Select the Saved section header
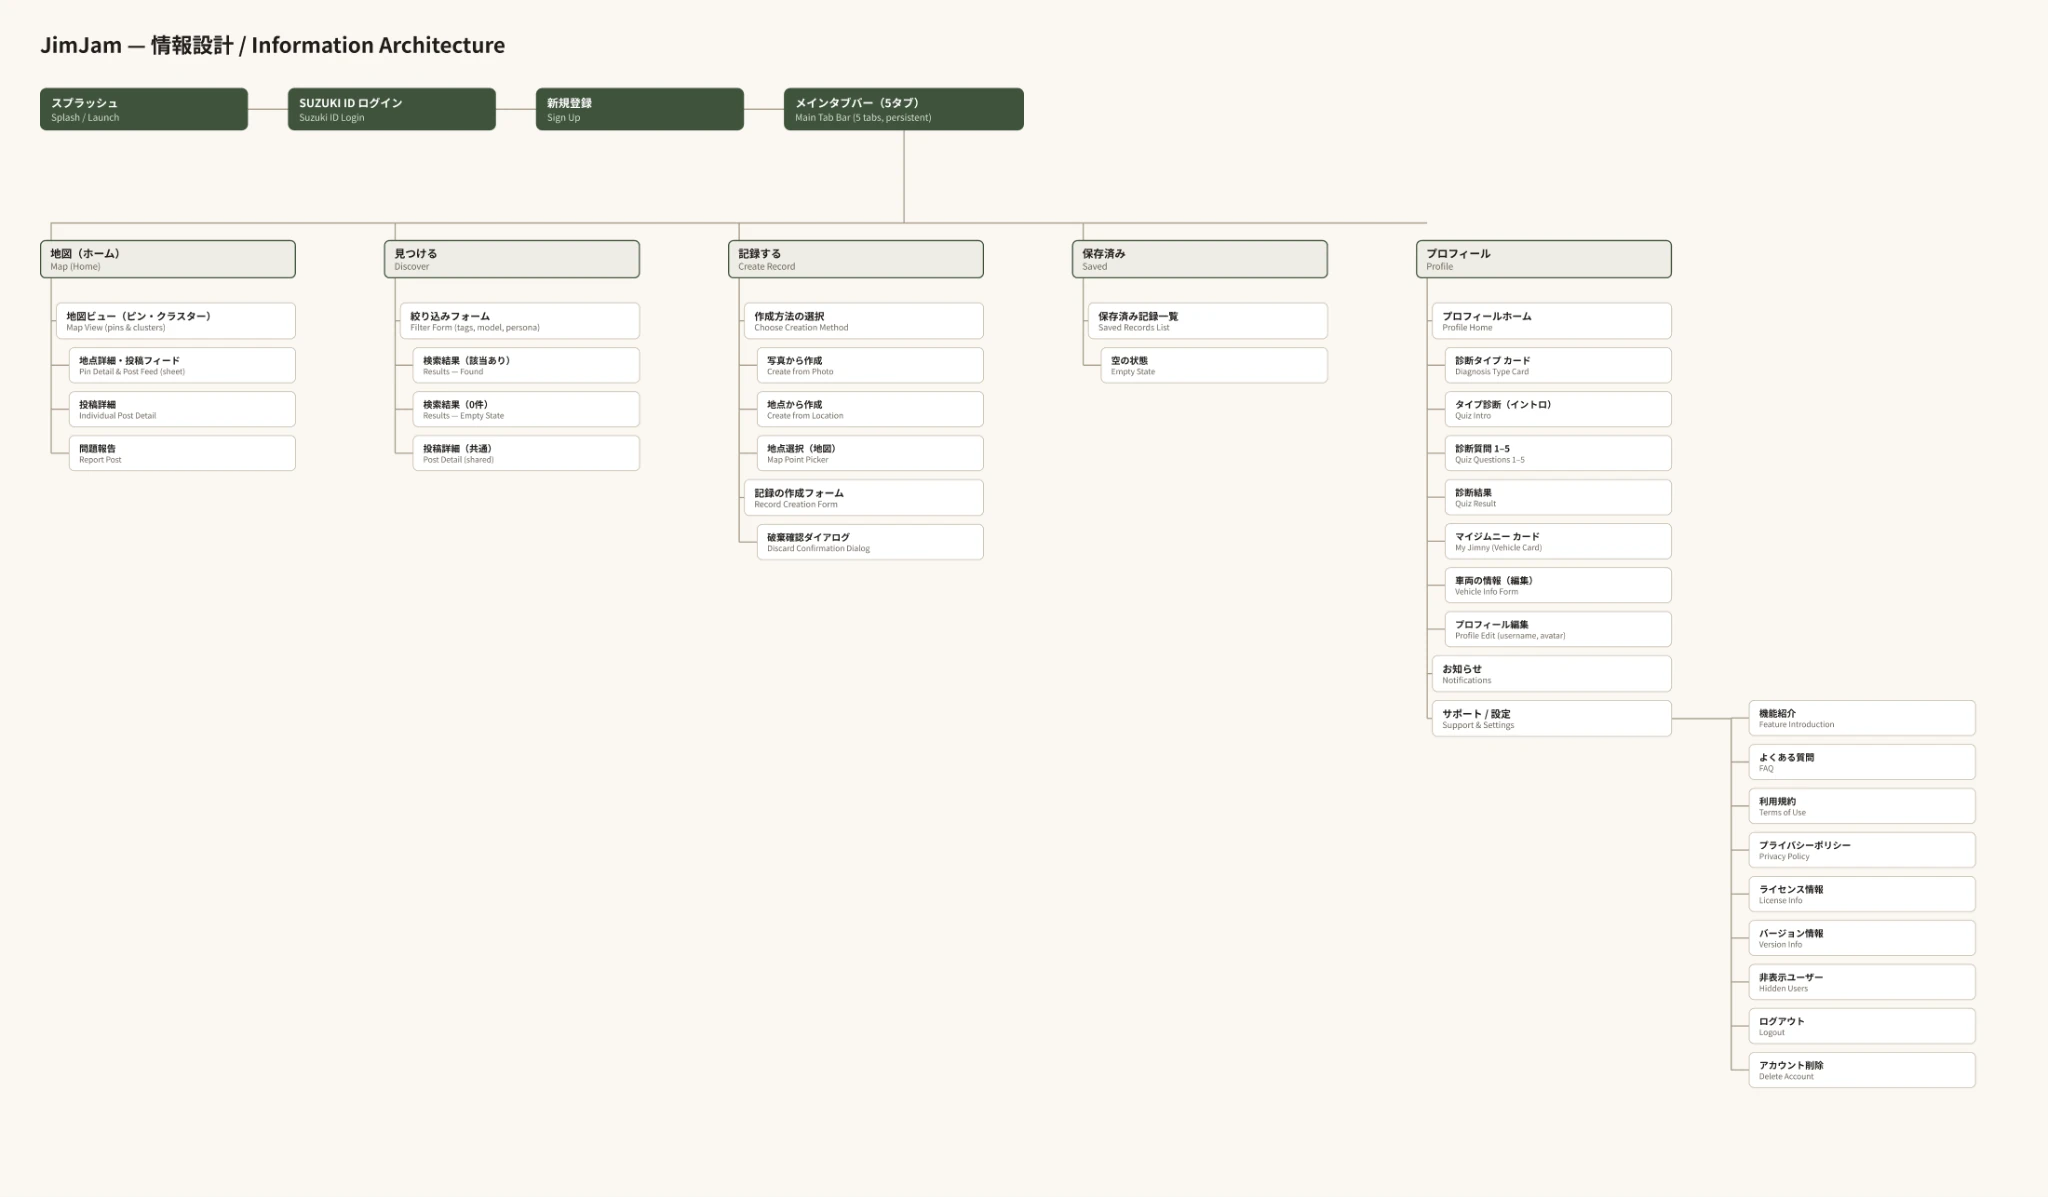This screenshot has width=2048, height=1197. 1200,259
